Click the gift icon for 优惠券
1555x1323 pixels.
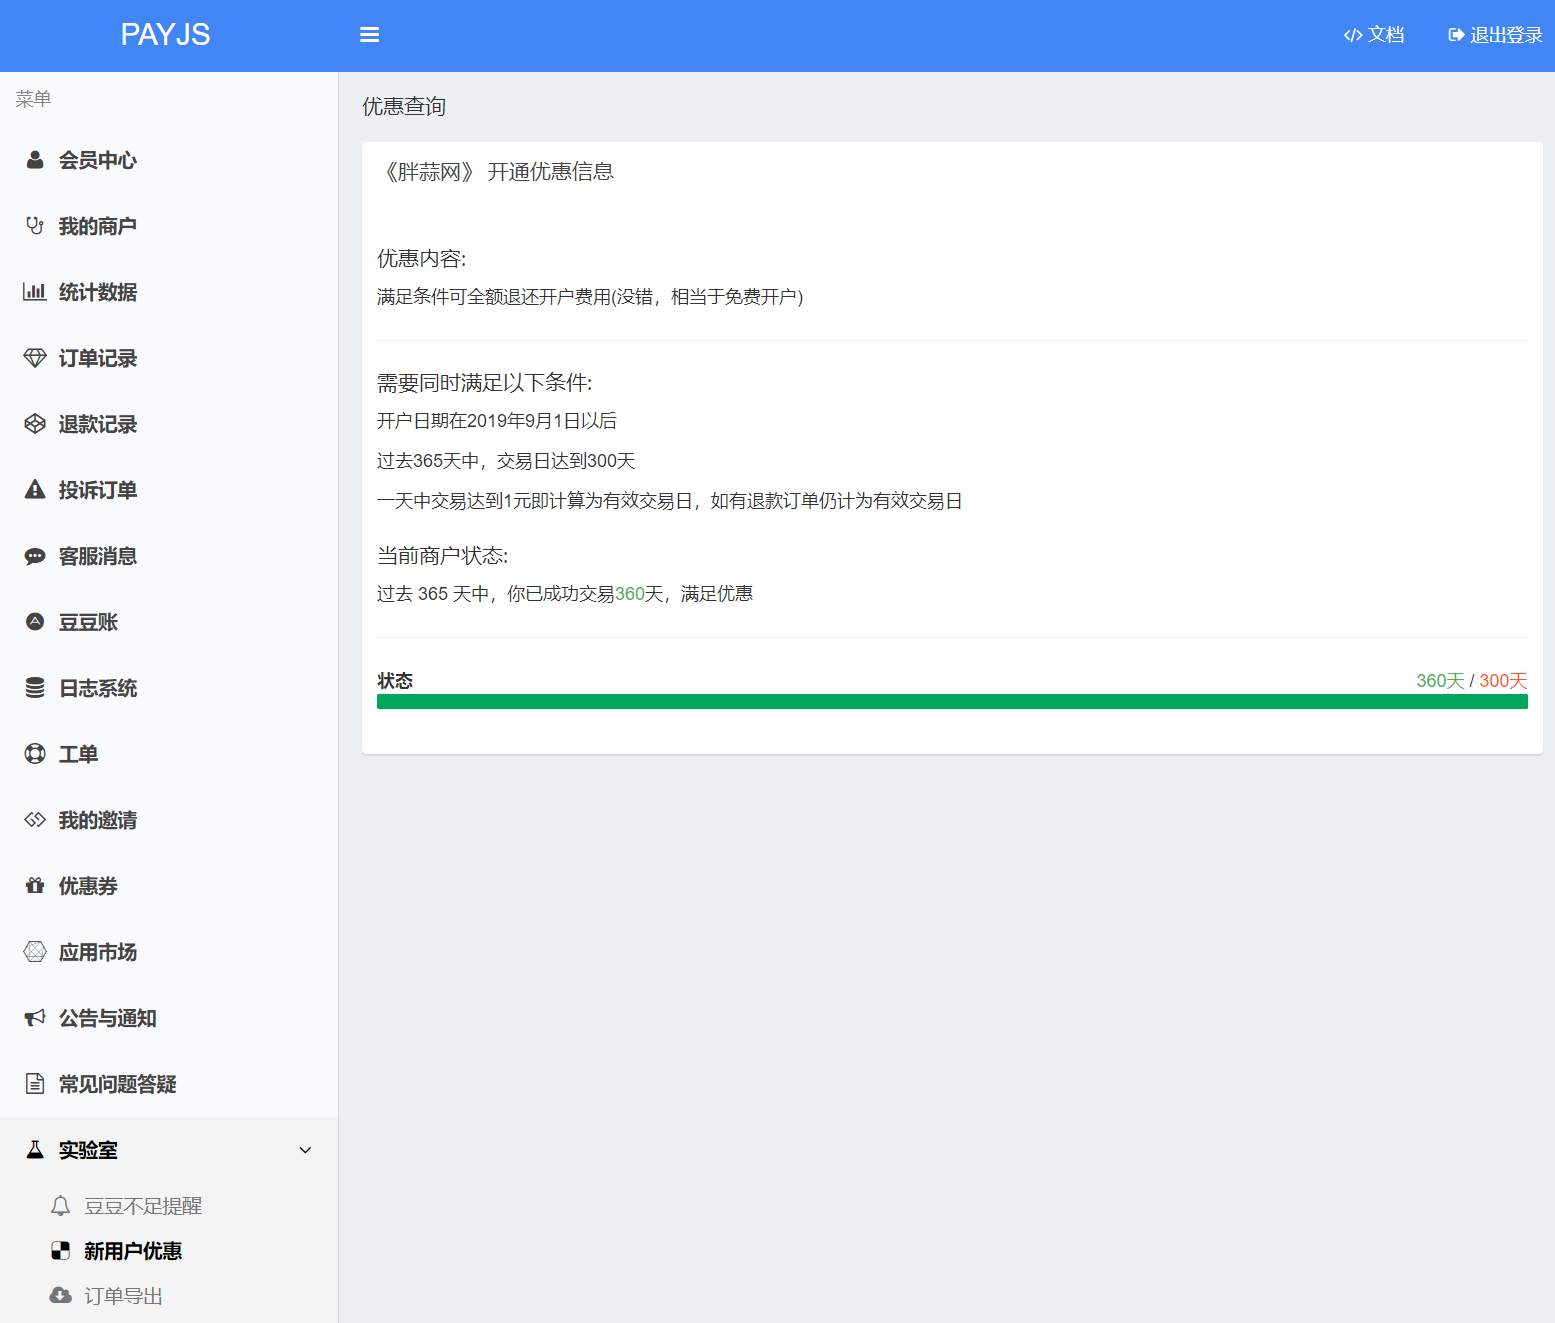(x=35, y=886)
